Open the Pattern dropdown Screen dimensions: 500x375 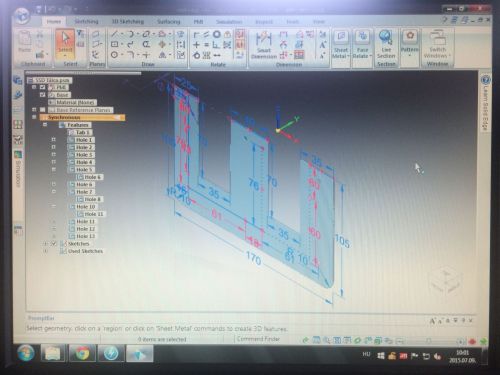(x=410, y=44)
